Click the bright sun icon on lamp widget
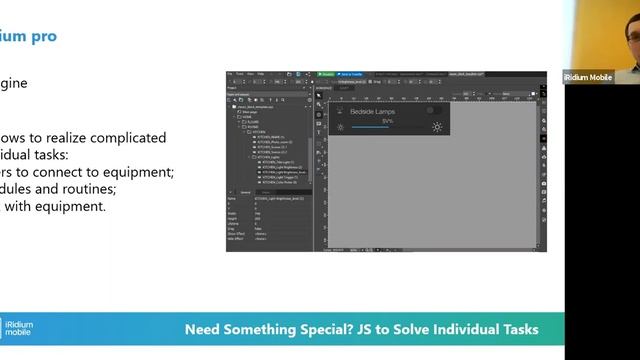 [x=437, y=127]
